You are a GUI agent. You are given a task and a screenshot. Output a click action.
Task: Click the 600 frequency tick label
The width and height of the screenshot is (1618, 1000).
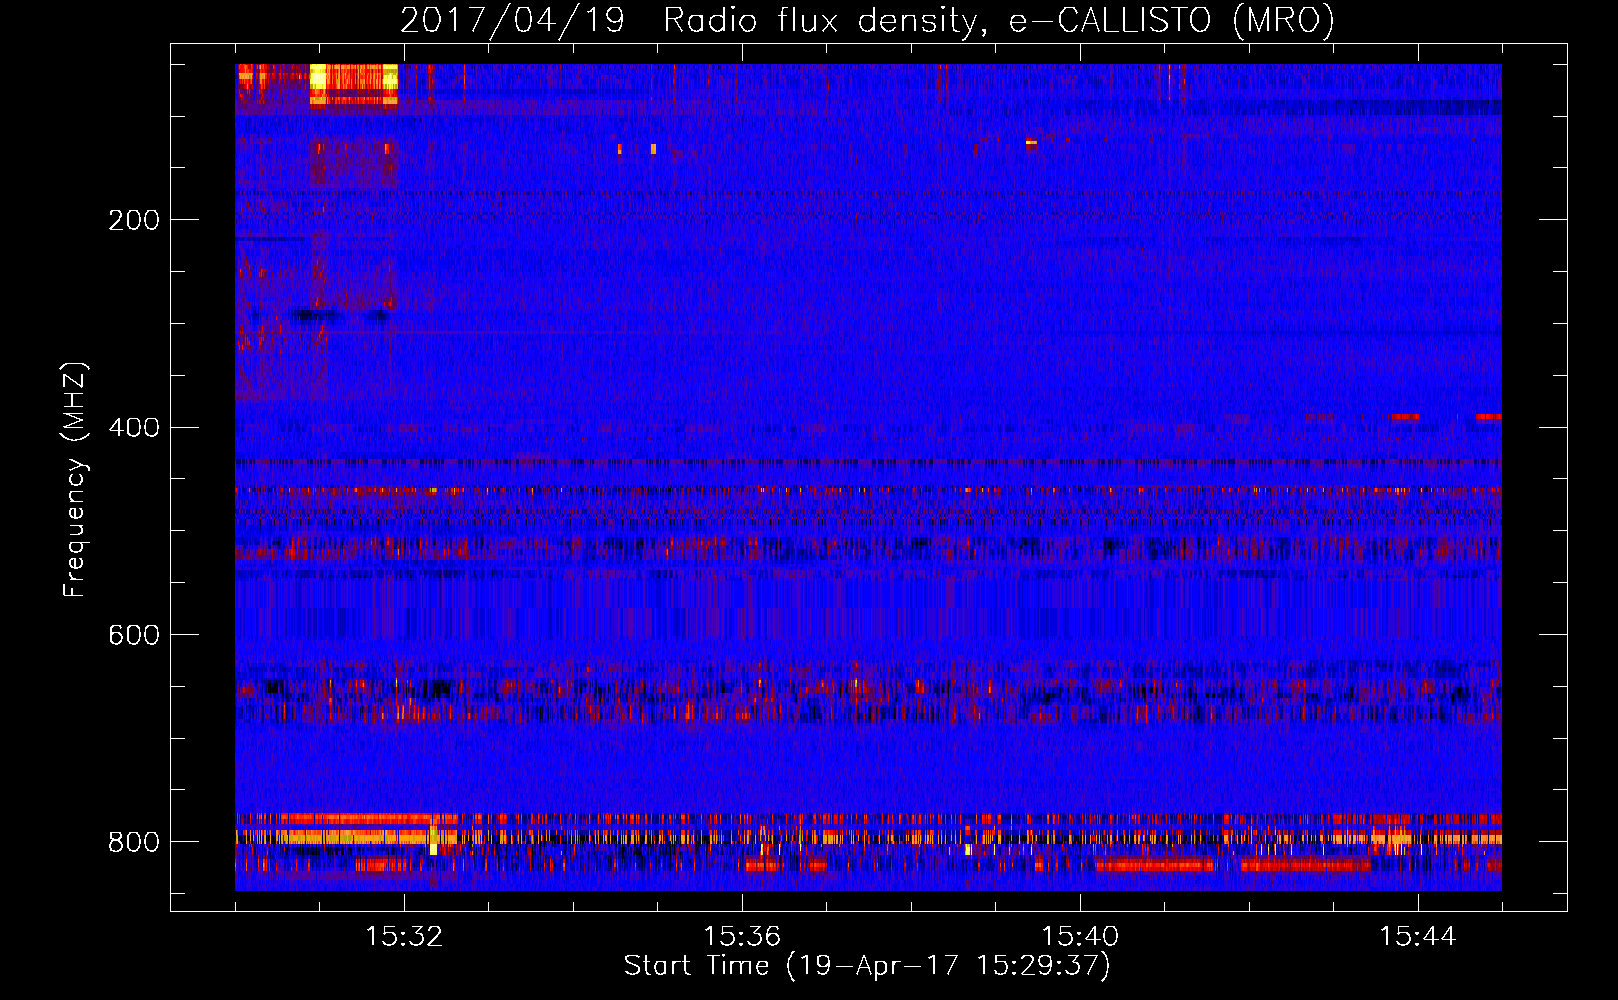point(134,636)
